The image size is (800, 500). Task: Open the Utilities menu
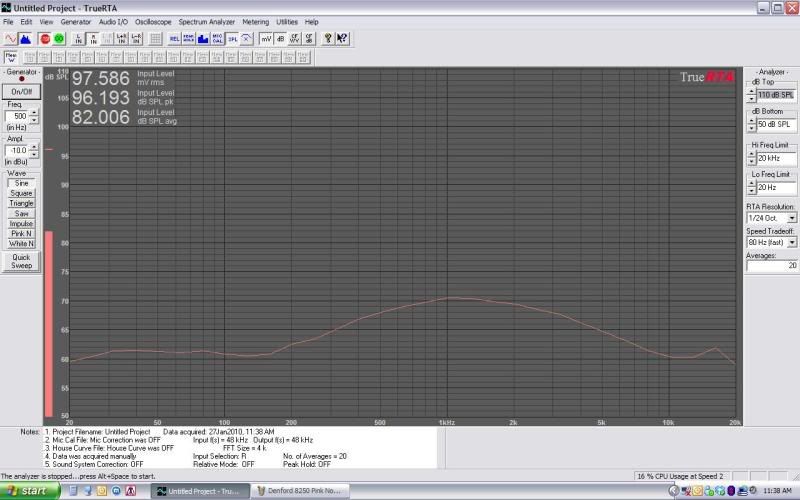tap(287, 22)
